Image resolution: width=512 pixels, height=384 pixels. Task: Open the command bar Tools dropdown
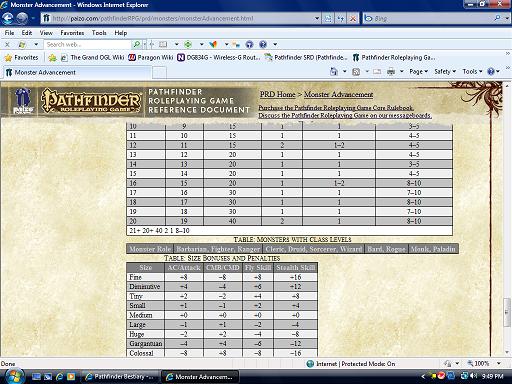(472, 71)
